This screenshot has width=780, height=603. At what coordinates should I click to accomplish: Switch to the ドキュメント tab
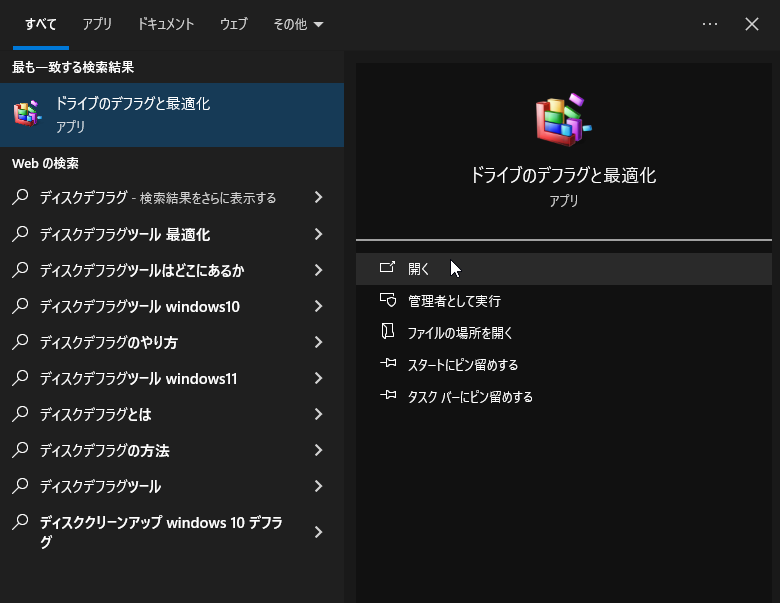coord(166,24)
